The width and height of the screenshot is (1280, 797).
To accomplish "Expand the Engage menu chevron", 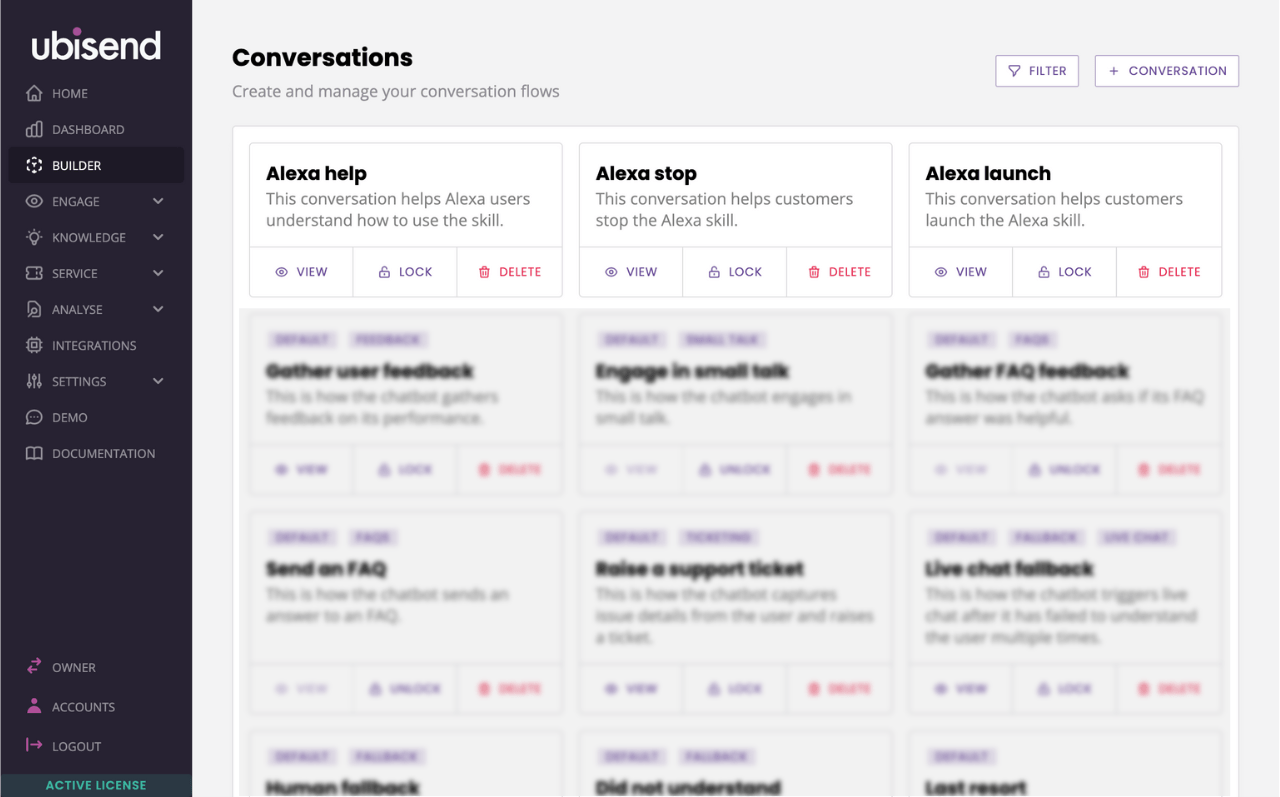I will click(x=158, y=201).
